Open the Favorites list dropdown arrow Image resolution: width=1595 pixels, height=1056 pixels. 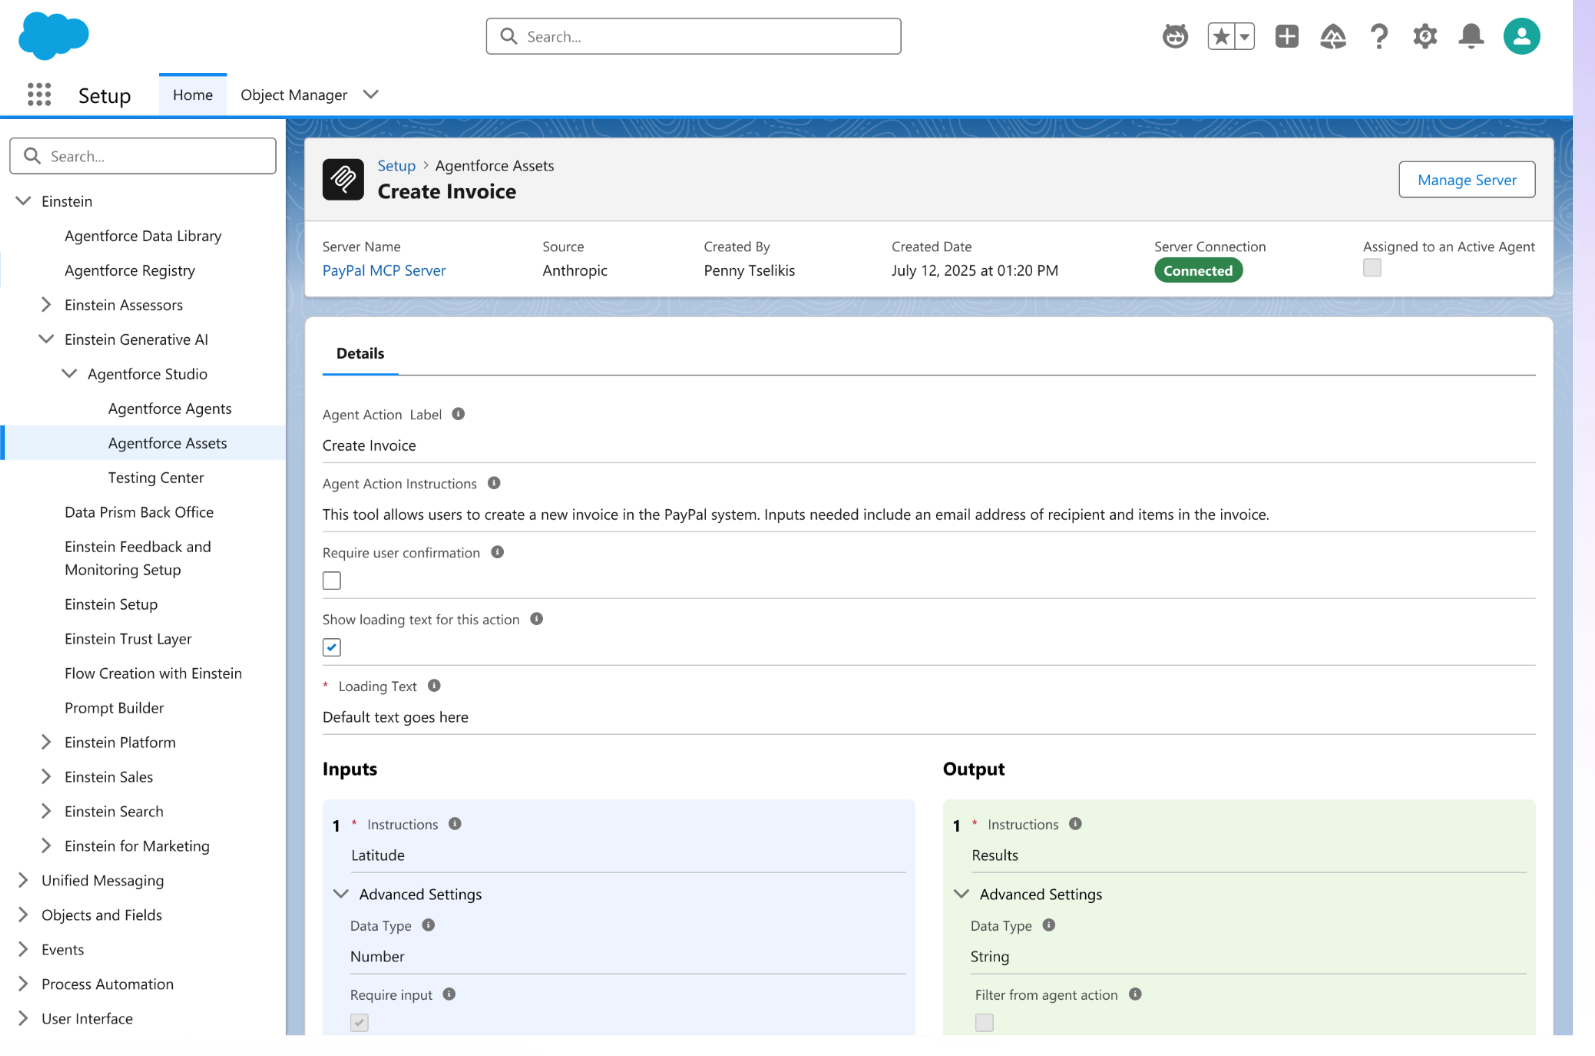click(1245, 37)
